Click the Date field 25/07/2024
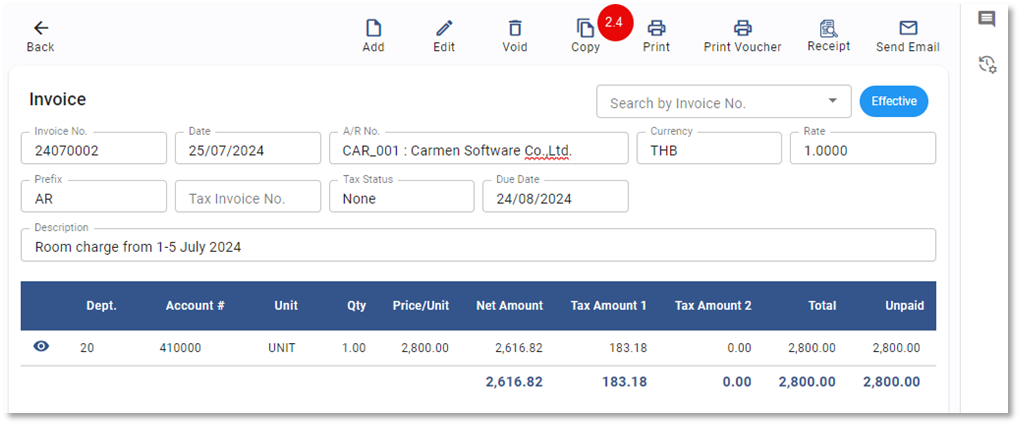1021x426 pixels. (x=247, y=150)
